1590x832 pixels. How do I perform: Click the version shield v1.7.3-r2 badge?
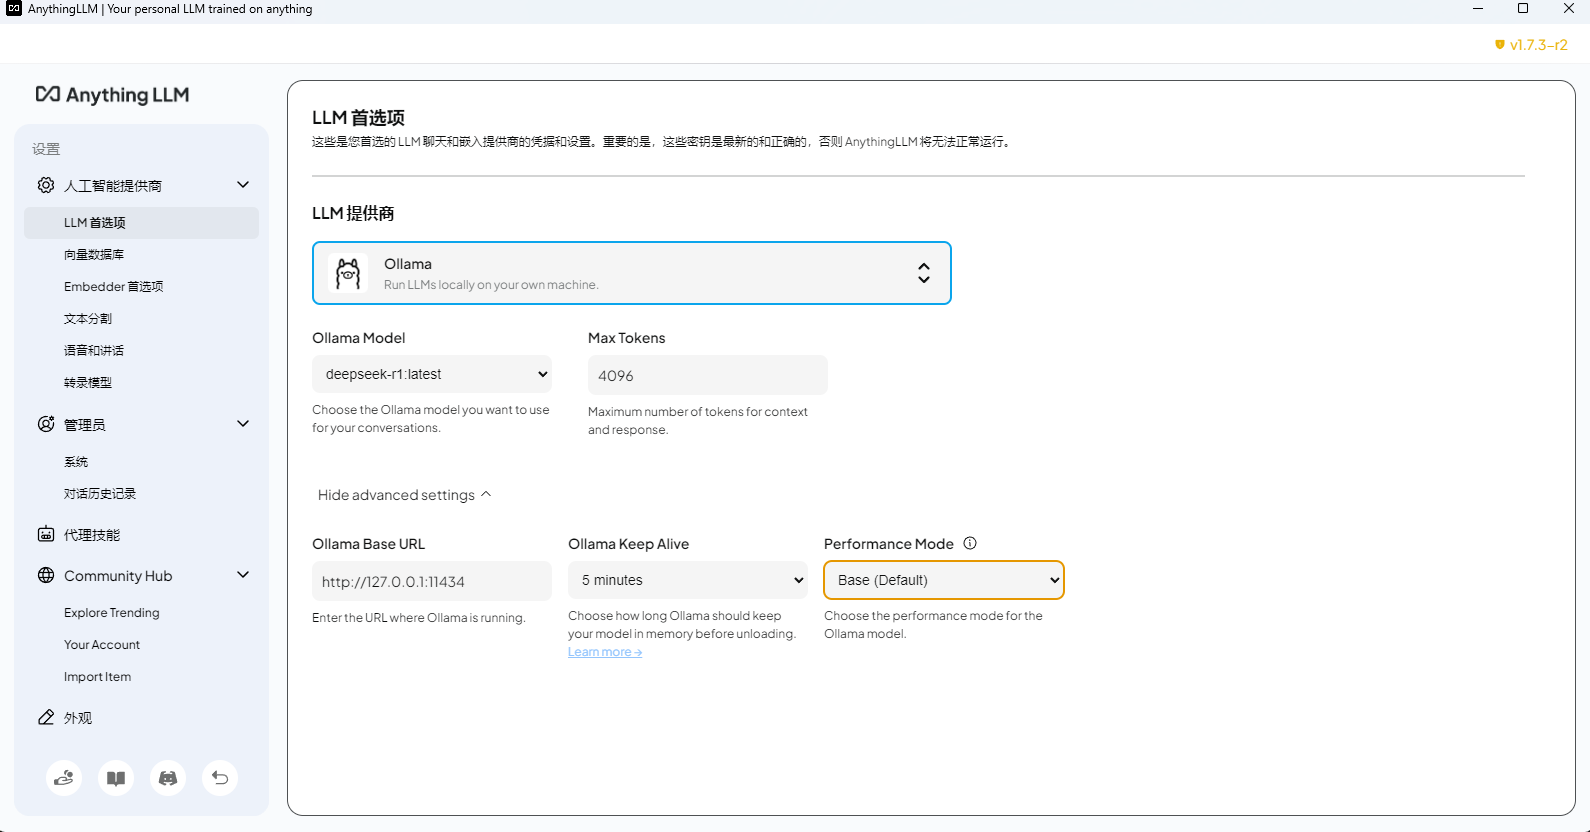[x=1531, y=45]
